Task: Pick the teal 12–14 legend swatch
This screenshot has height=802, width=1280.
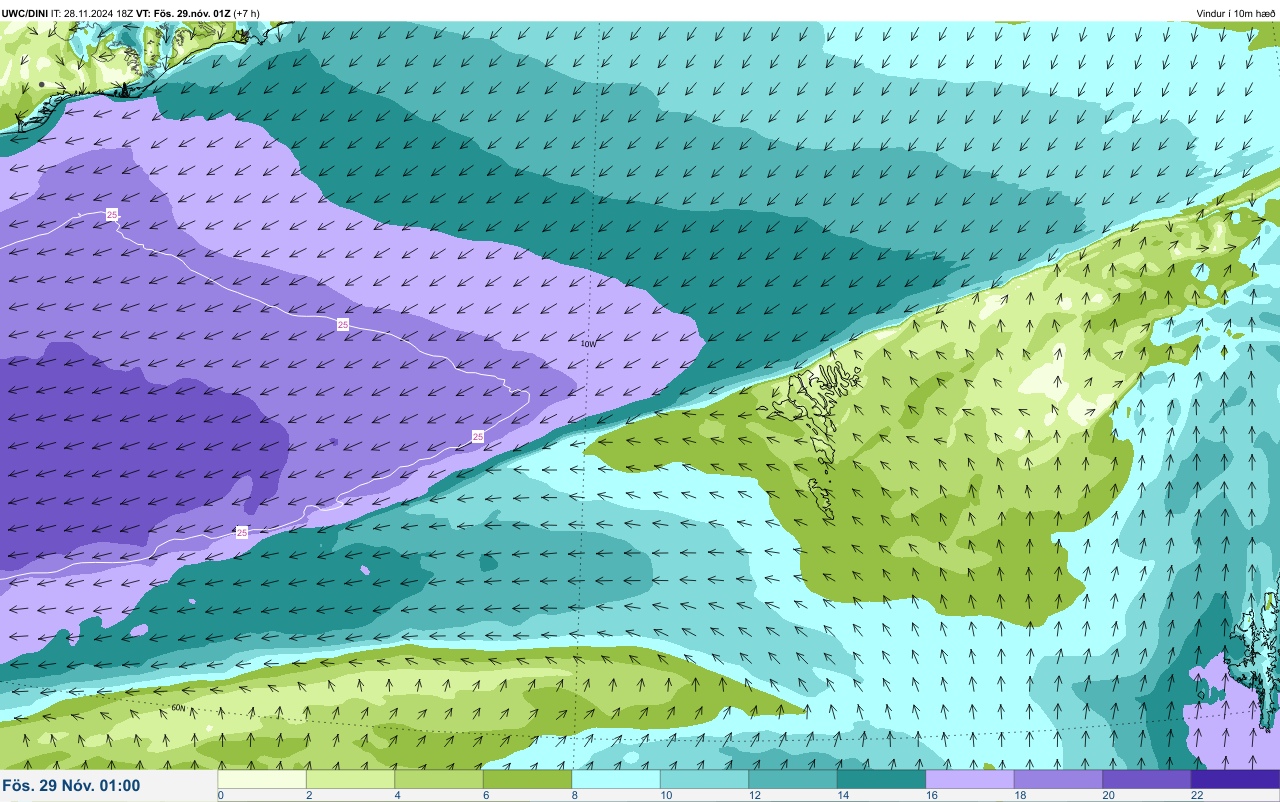Action: click(793, 778)
